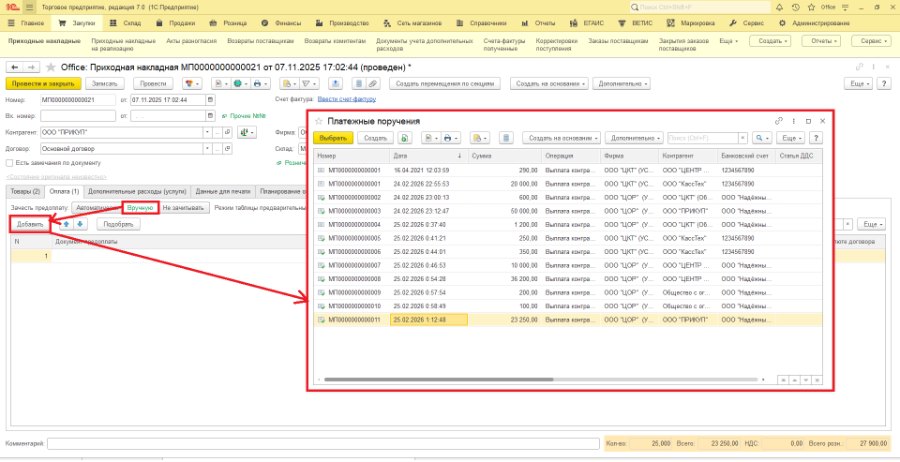Open the Продажи section
Viewport: 900px width, 462px height.
(175, 24)
